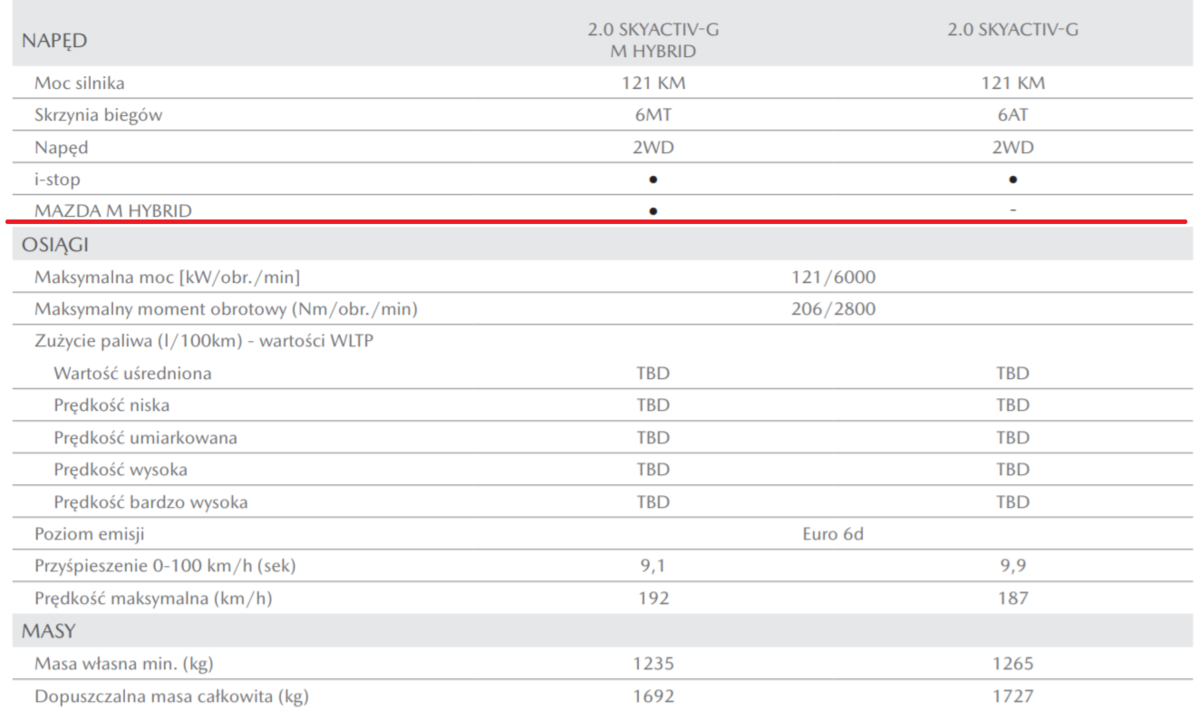The image size is (1200, 711).
Task: Click the 6MT gearbox value
Action: 653,115
